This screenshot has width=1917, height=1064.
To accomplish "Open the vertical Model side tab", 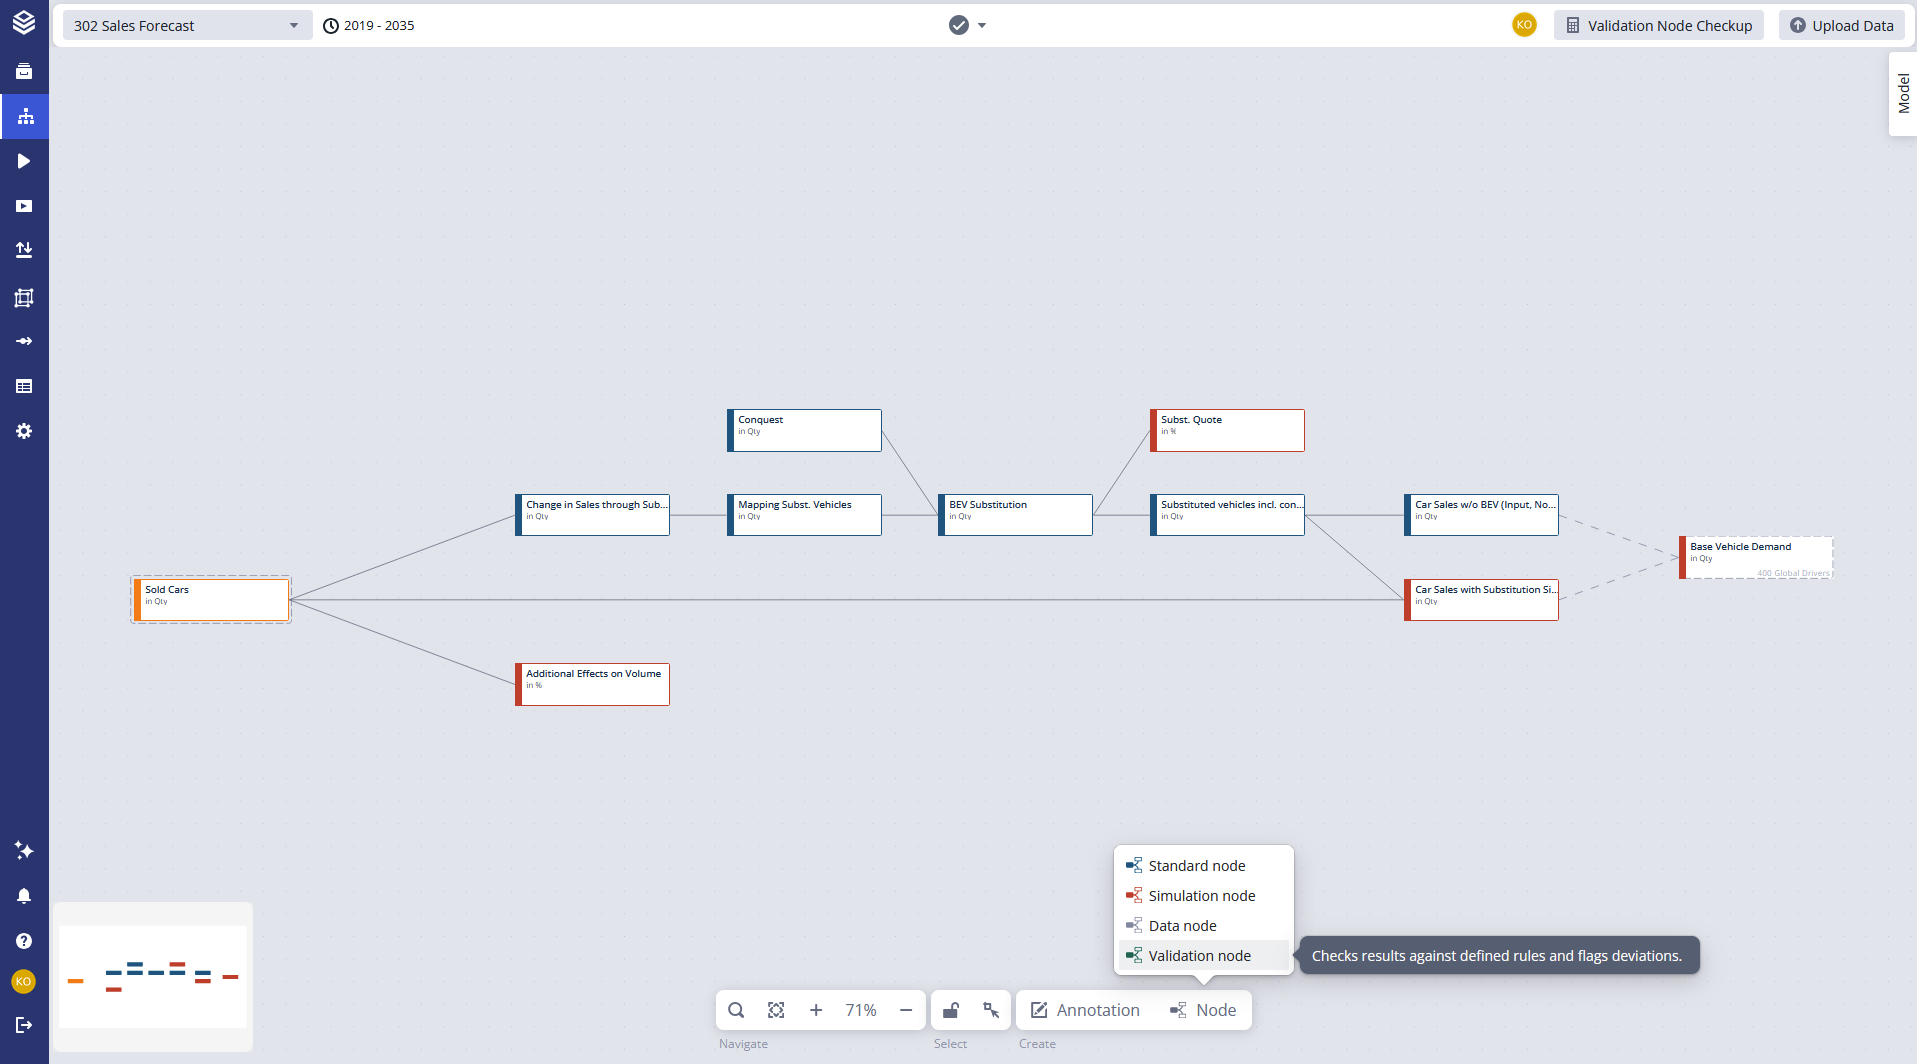I will [x=1903, y=94].
